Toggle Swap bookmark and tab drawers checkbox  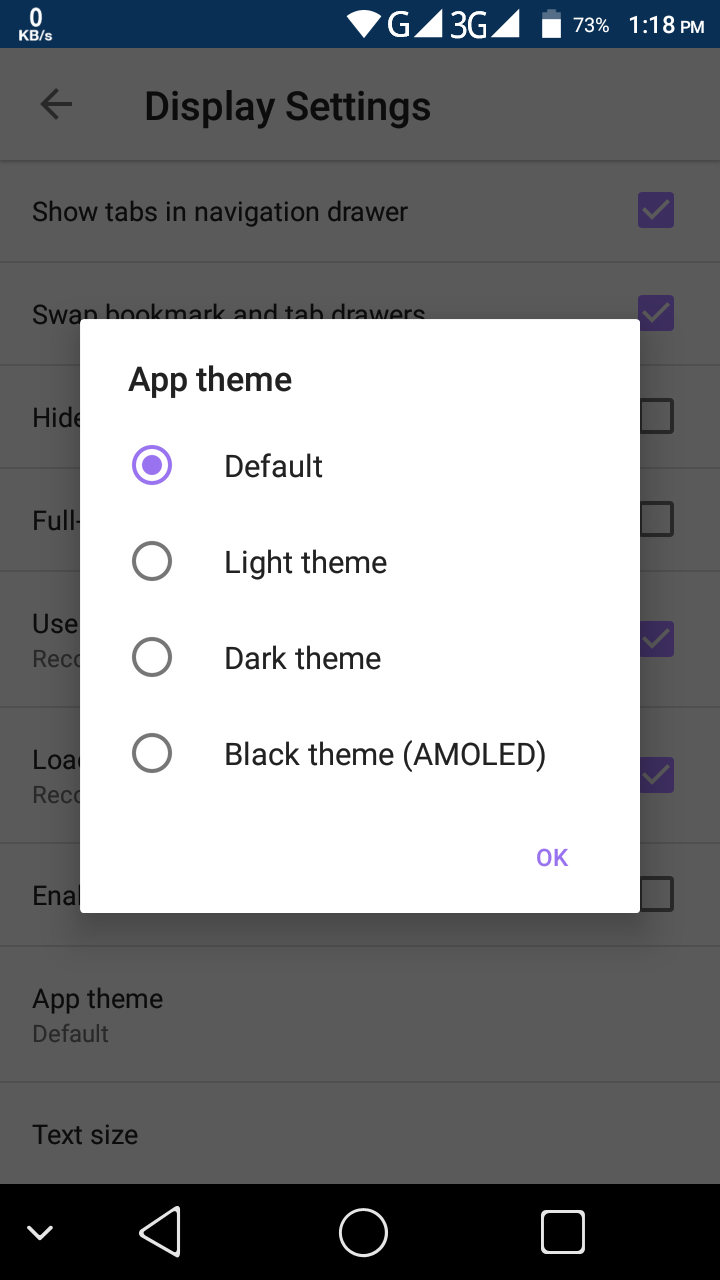click(x=656, y=313)
